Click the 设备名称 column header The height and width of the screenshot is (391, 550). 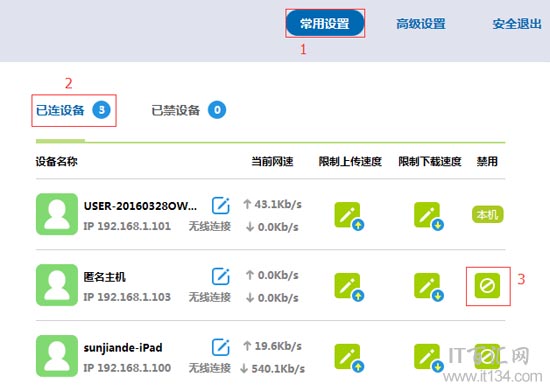[x=56, y=161]
